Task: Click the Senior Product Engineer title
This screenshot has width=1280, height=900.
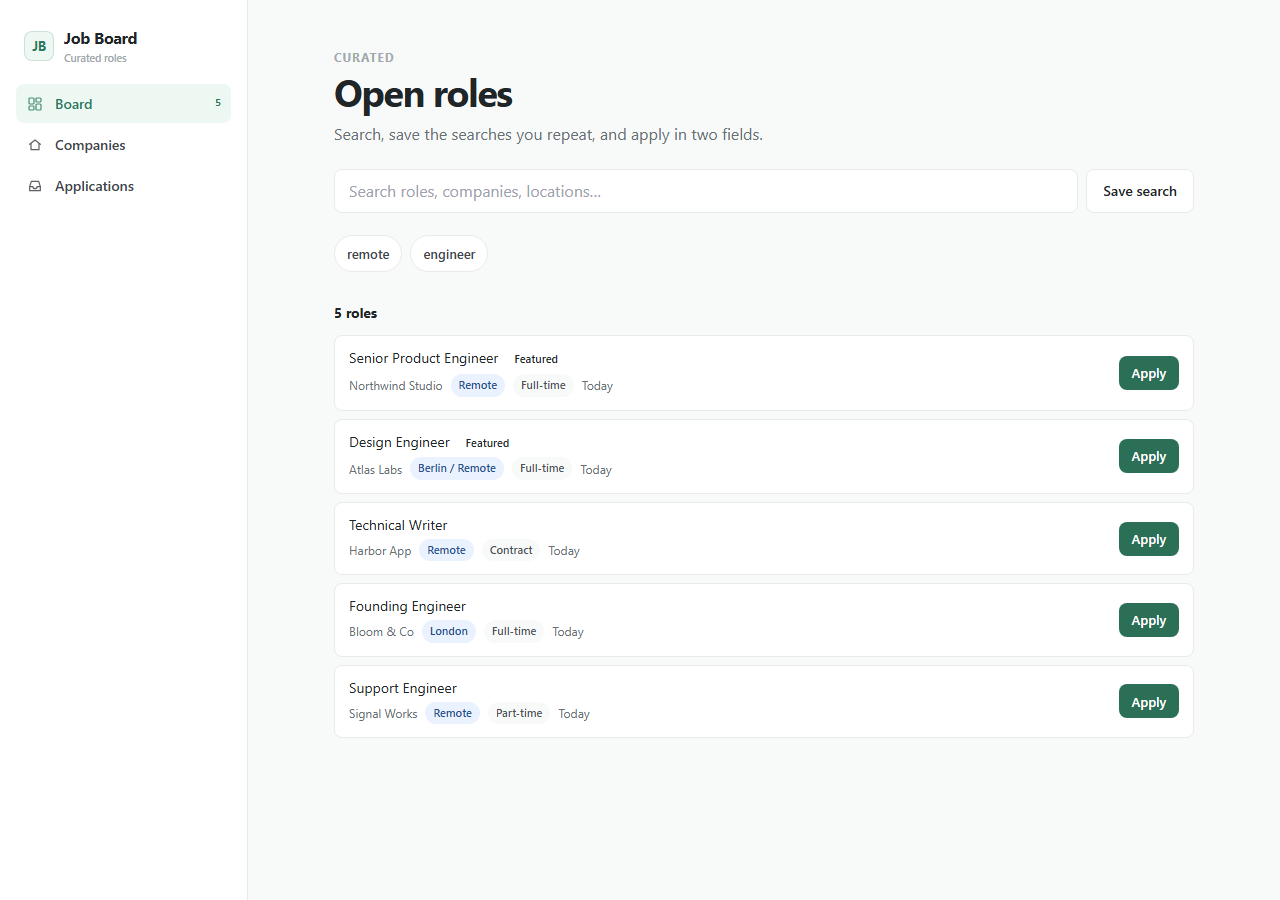Action: click(x=423, y=358)
